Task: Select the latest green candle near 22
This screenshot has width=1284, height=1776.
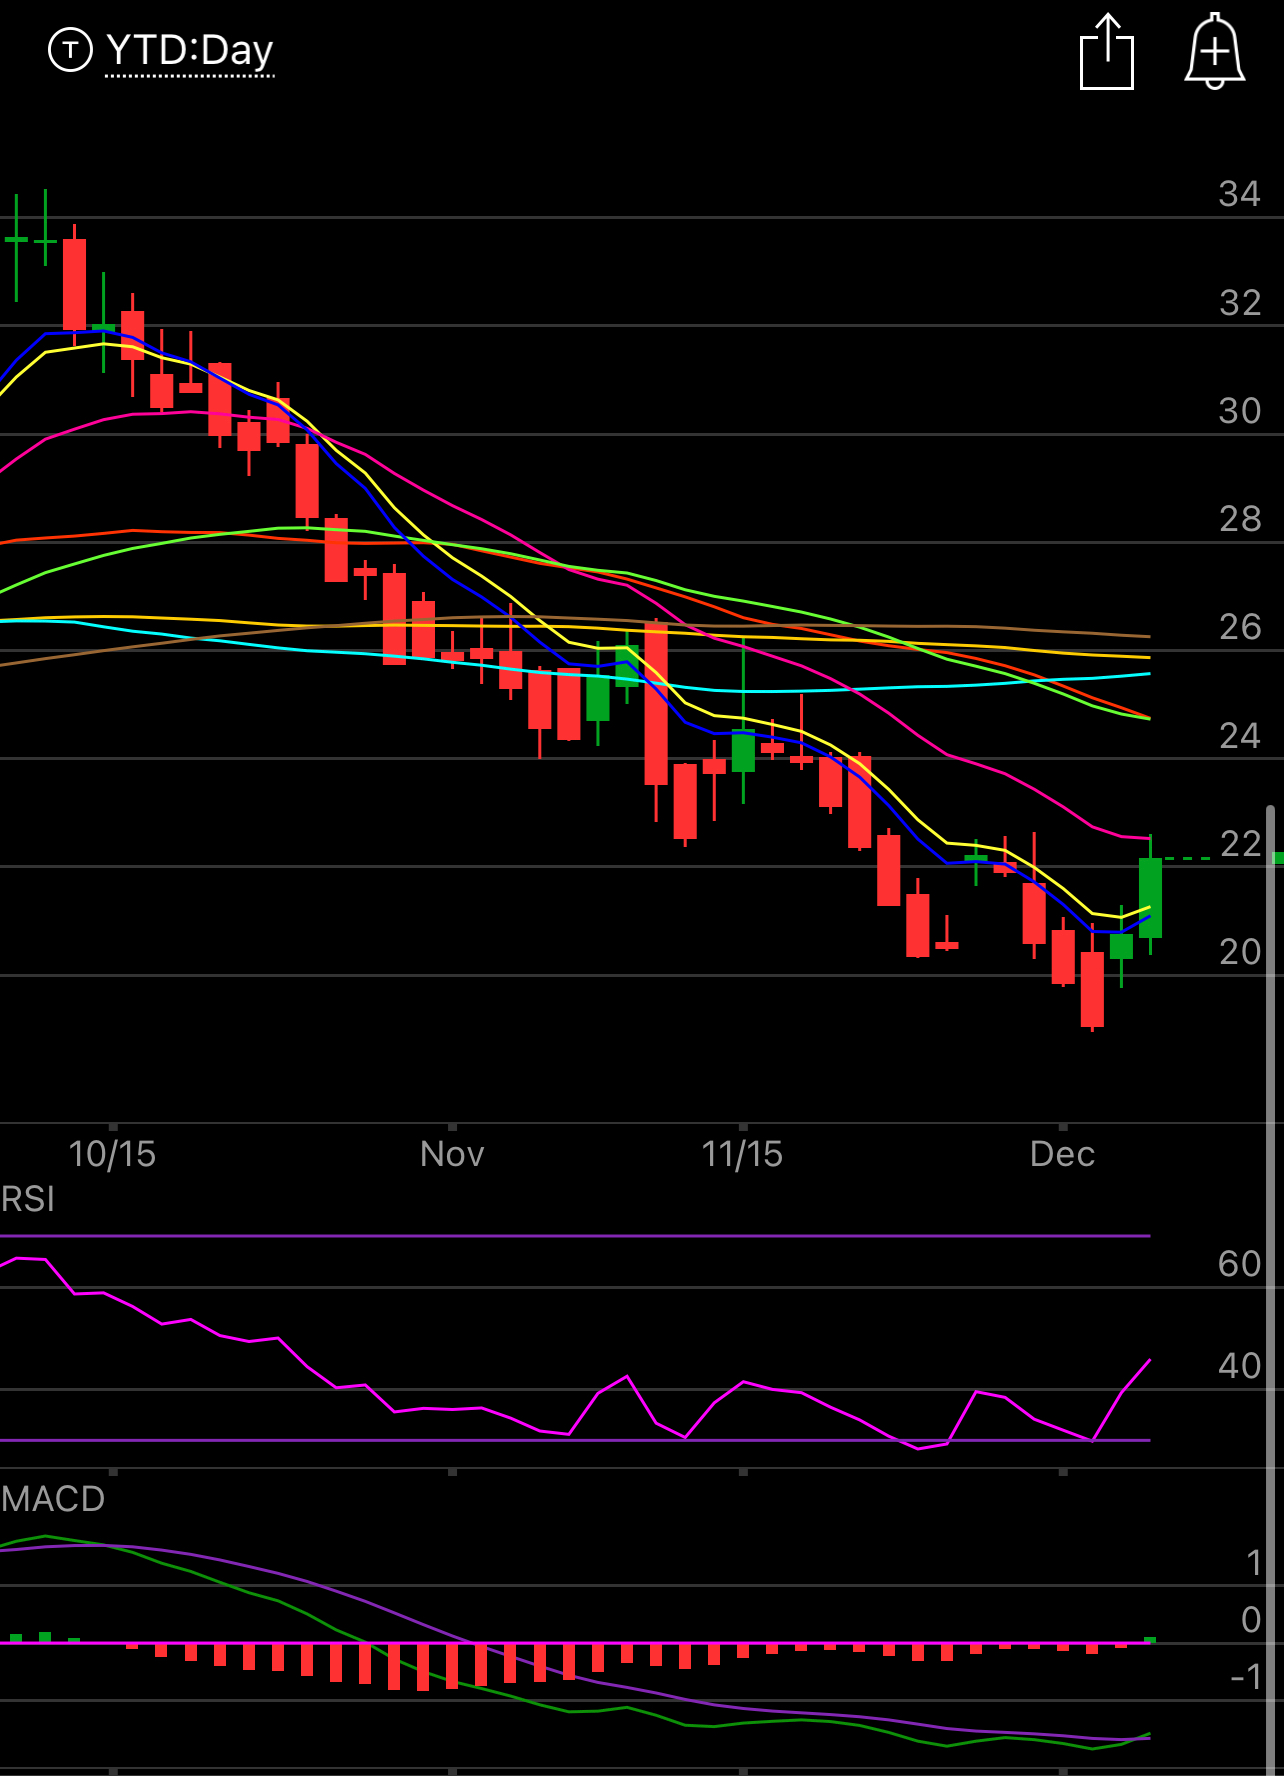Action: click(x=1150, y=897)
